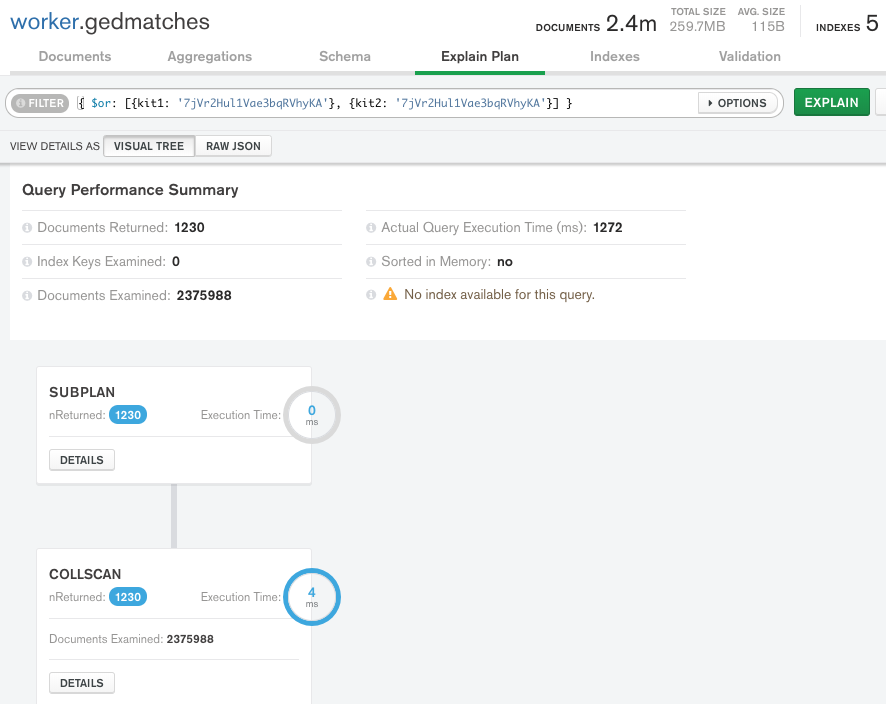The width and height of the screenshot is (886, 704).
Task: Open the Documents tab
Action: (75, 57)
